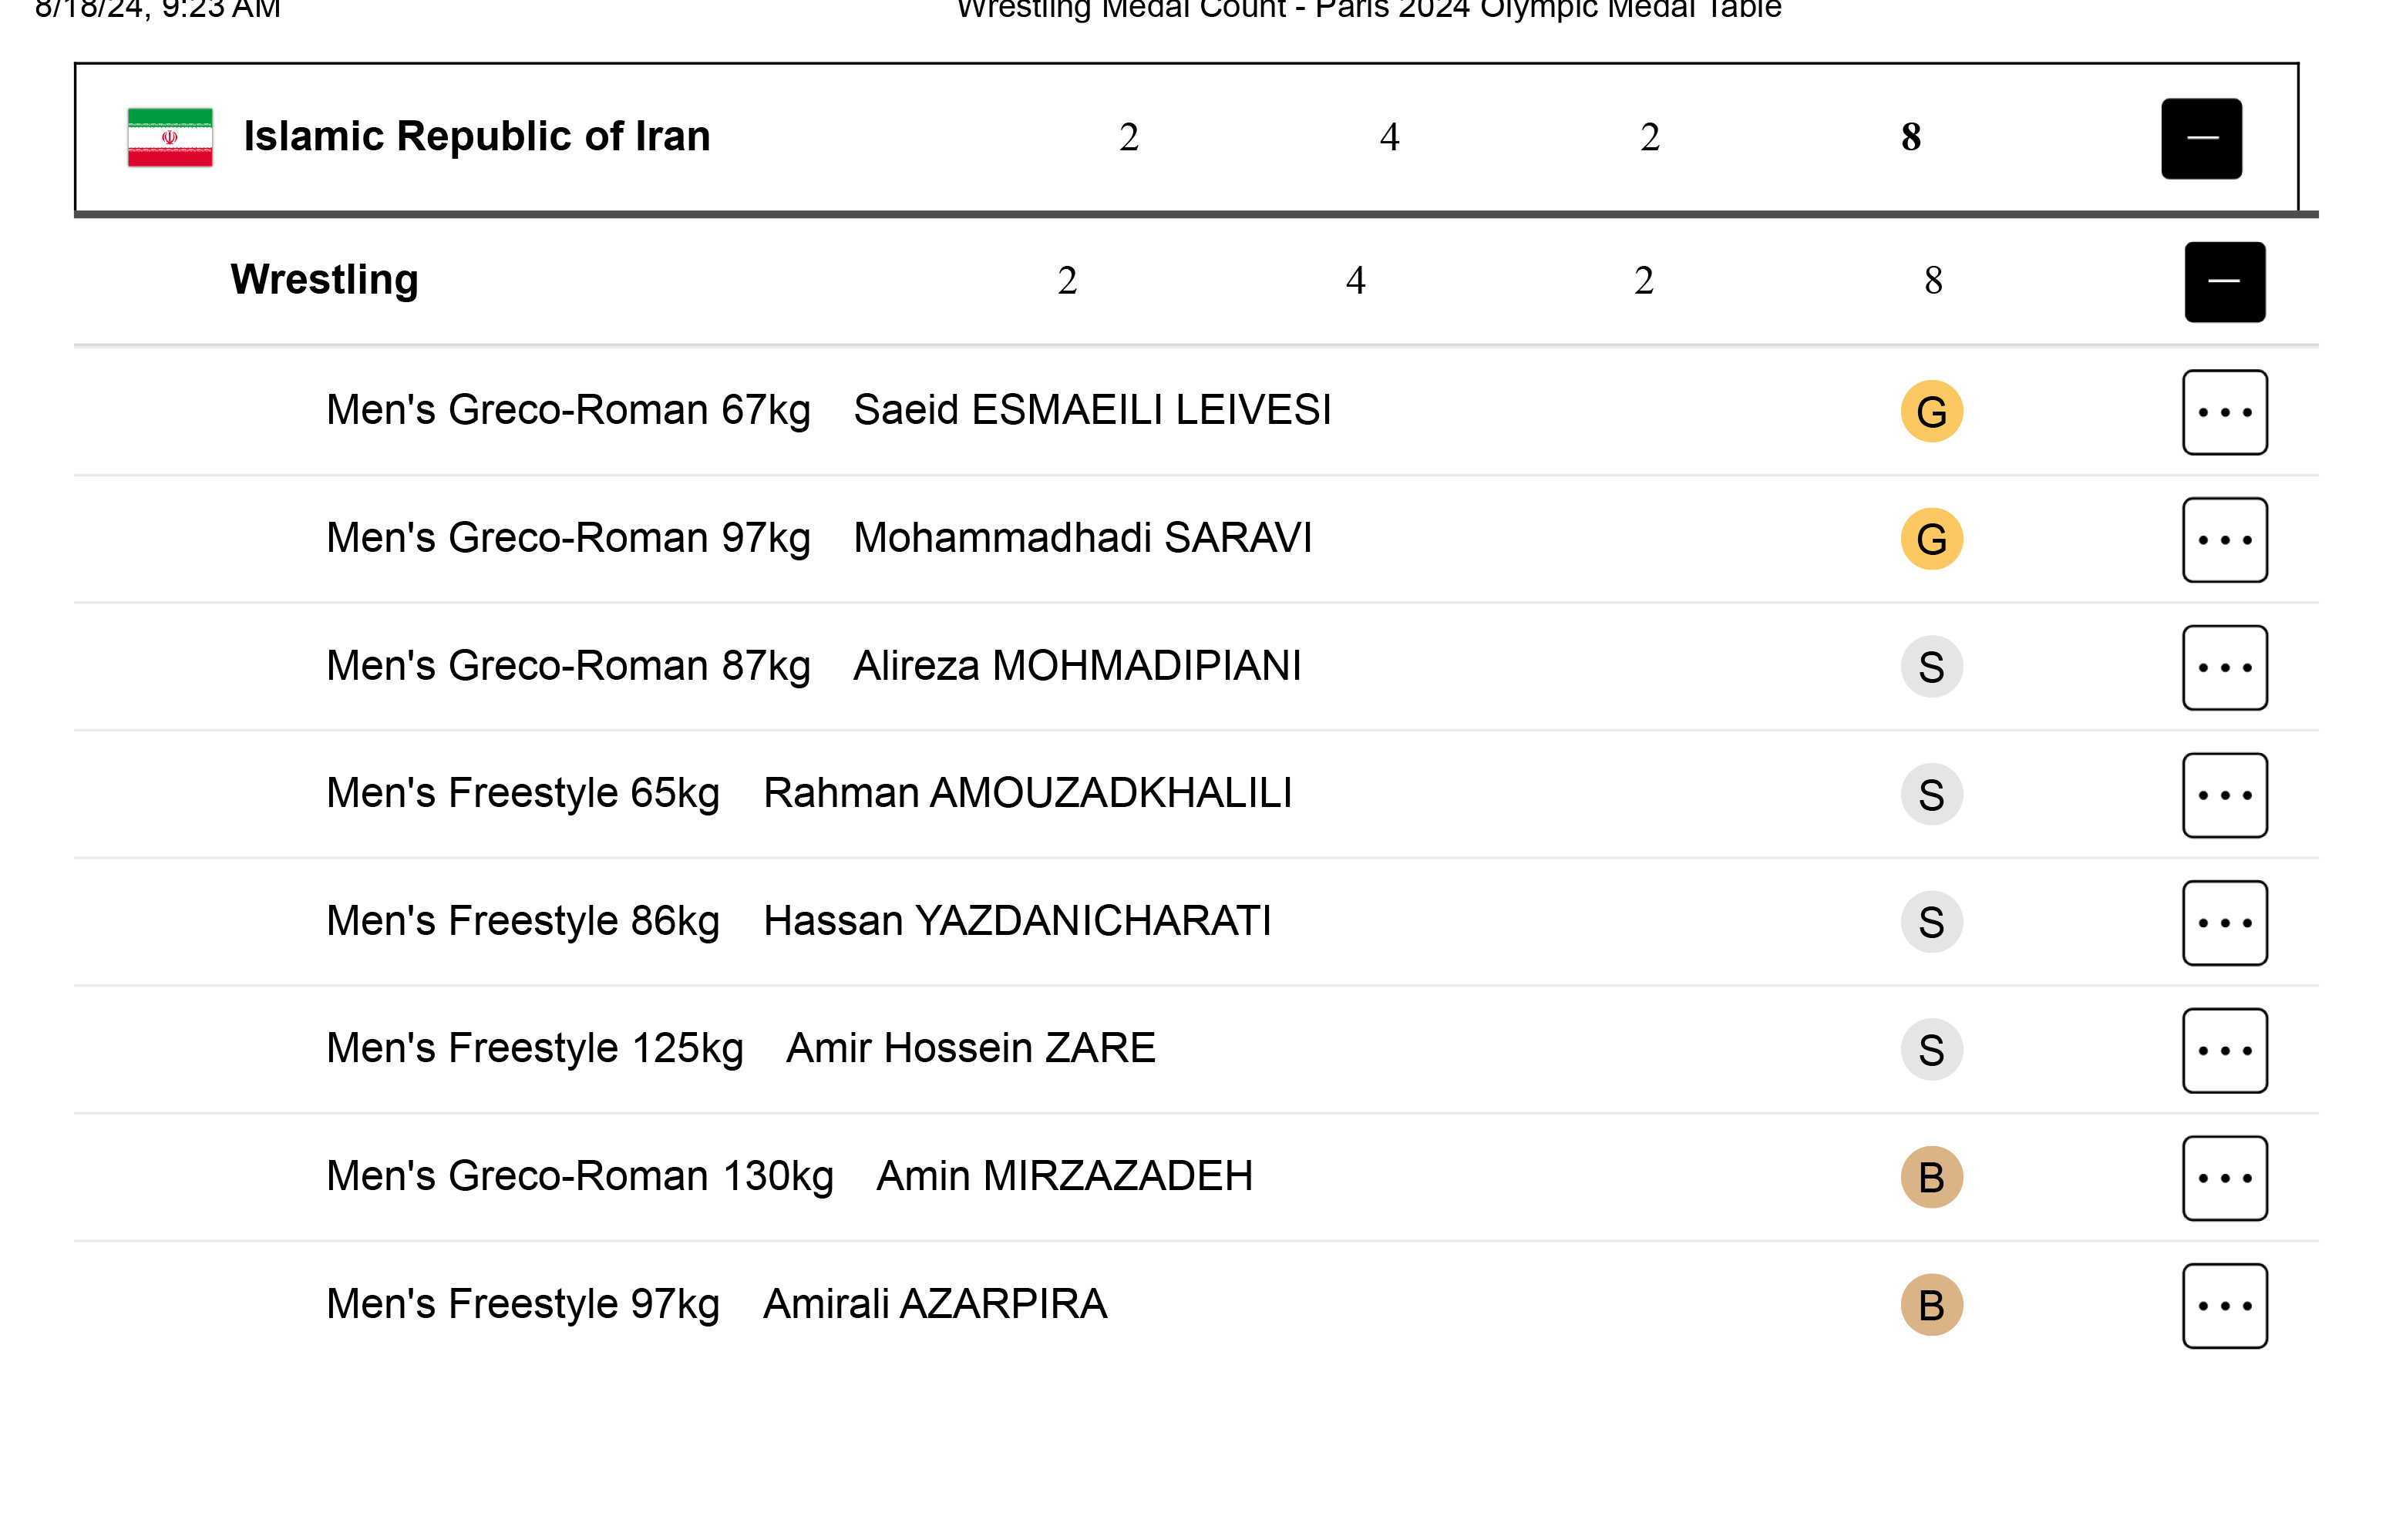Open more options for Hassan YAZDANICHARATI
Screen dimensions: 2396x1540
2224,922
